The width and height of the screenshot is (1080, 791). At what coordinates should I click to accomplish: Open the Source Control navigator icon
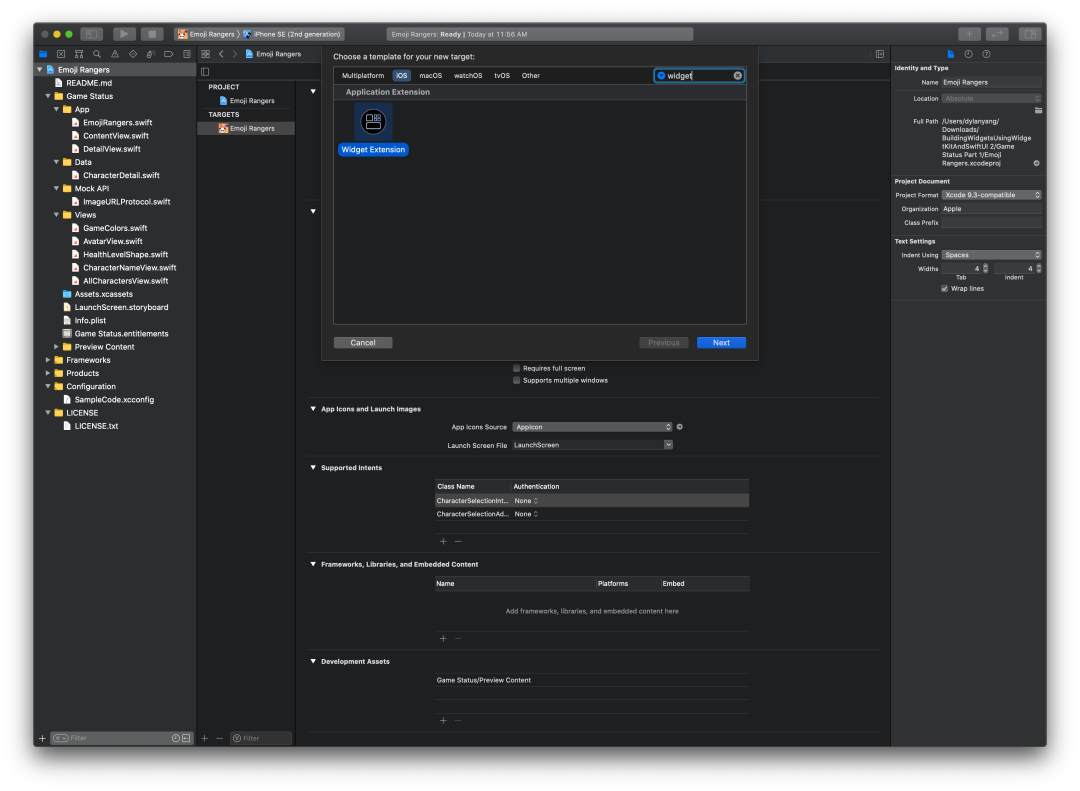[x=61, y=54]
